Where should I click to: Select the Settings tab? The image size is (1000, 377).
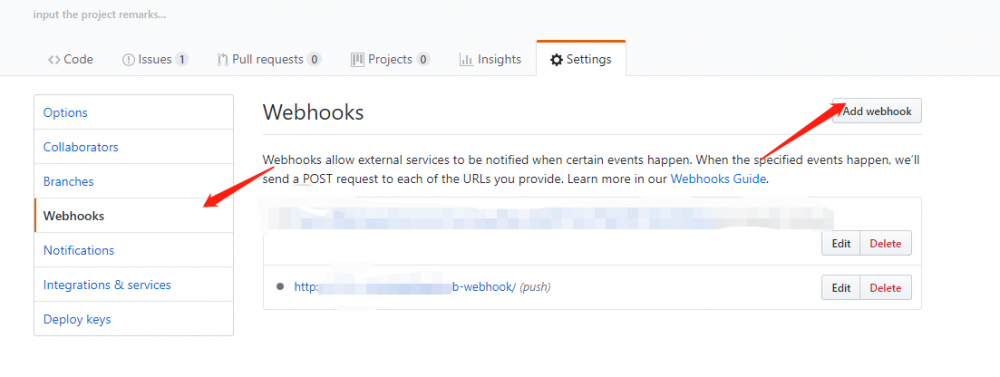pos(581,59)
